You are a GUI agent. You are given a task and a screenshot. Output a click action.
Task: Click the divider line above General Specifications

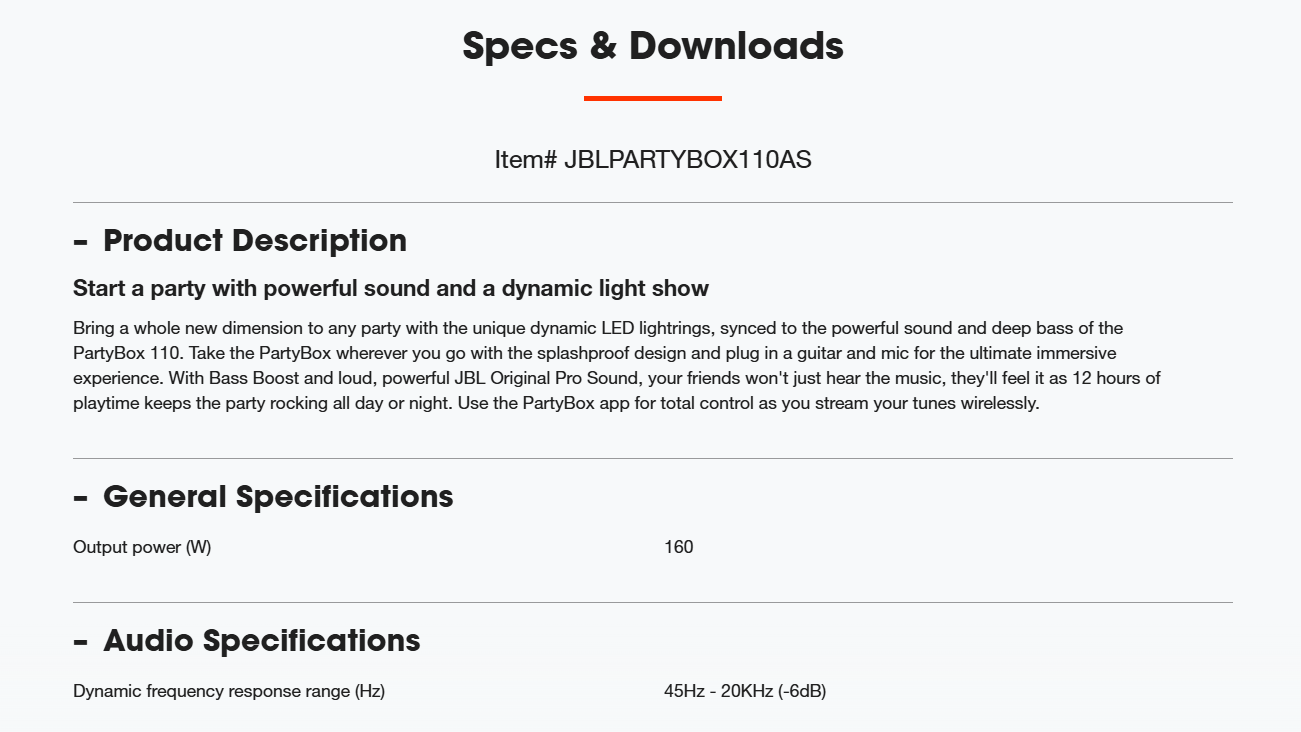tap(653, 458)
